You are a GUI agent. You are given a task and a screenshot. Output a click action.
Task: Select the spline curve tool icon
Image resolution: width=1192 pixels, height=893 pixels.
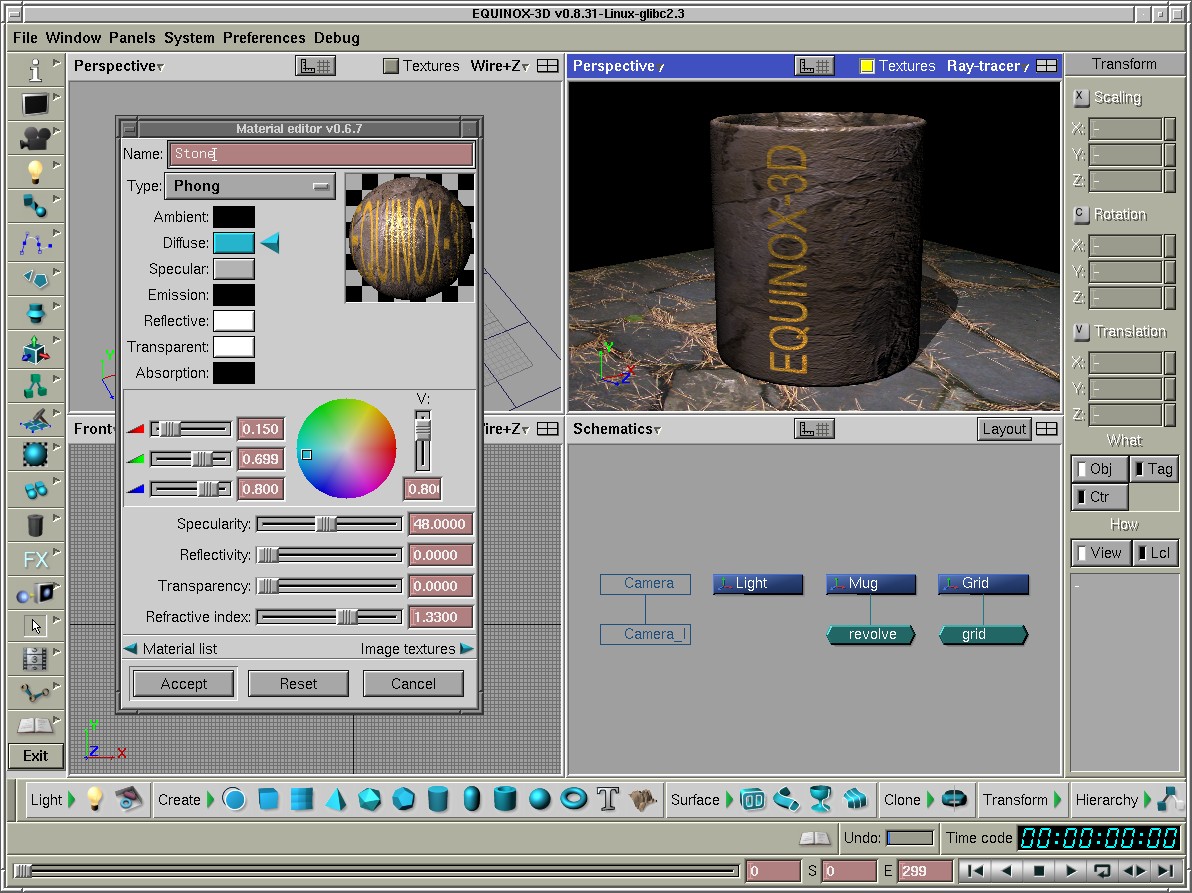coord(35,242)
